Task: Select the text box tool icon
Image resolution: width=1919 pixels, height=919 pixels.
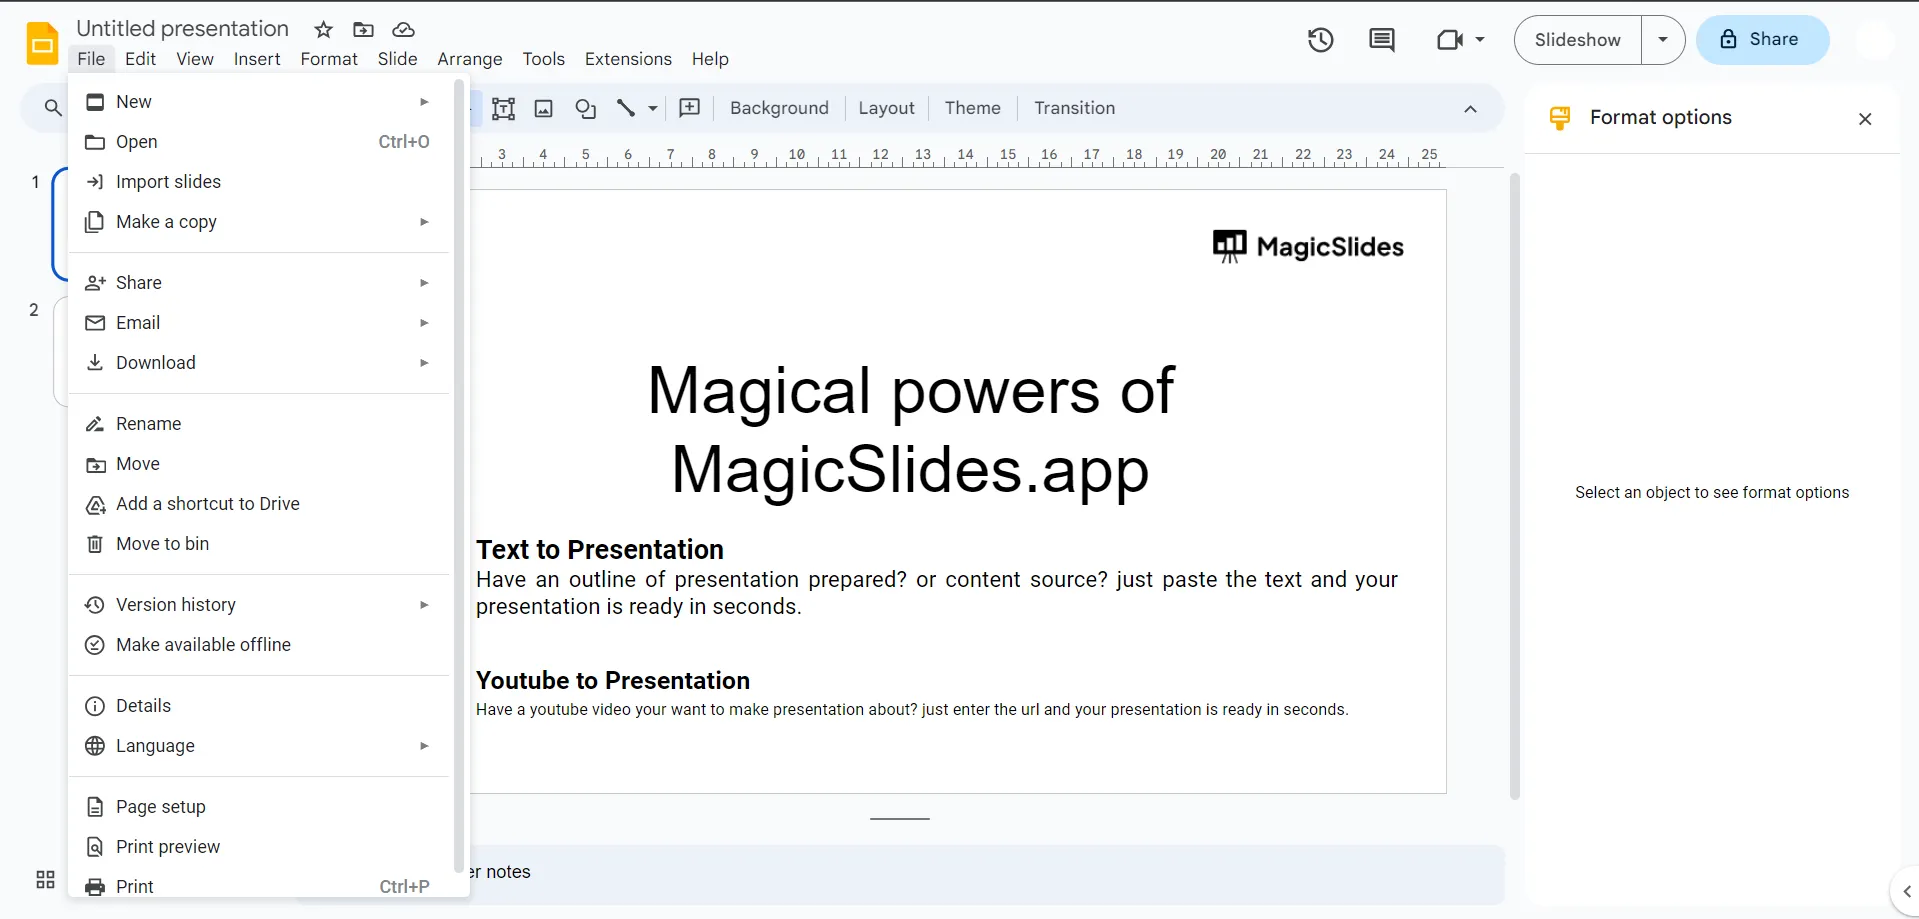Action: 504,109
